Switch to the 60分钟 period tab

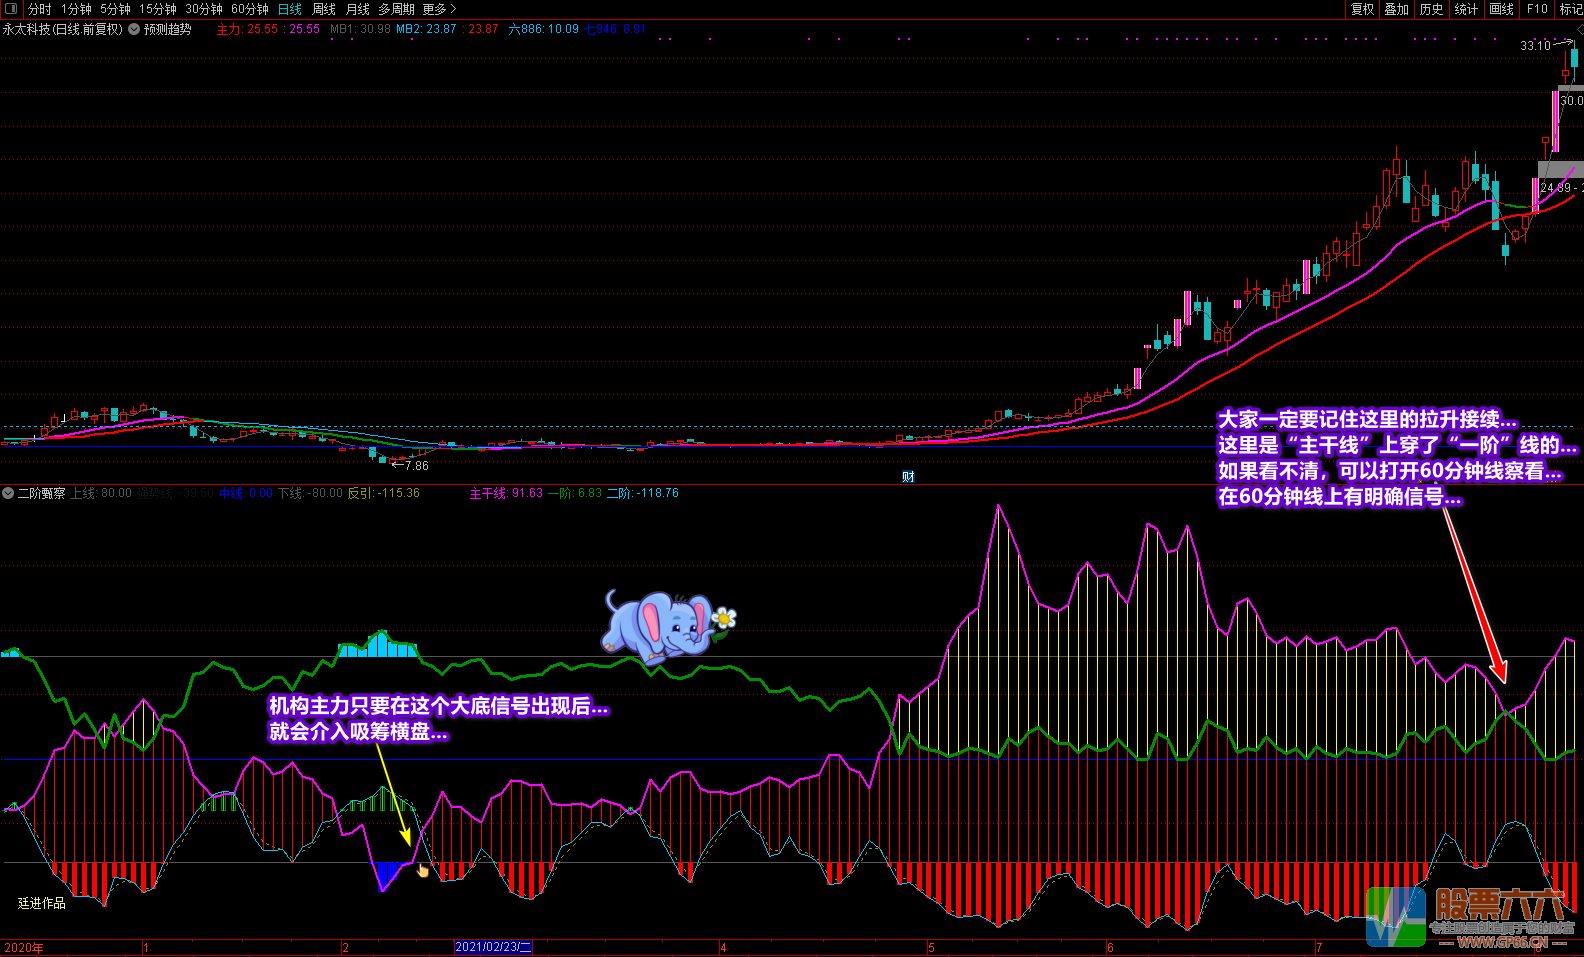(249, 9)
